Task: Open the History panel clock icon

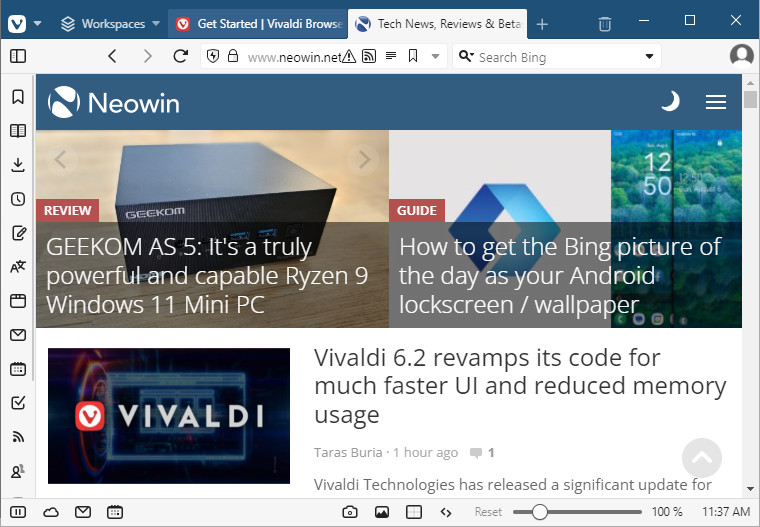Action: 17,199
